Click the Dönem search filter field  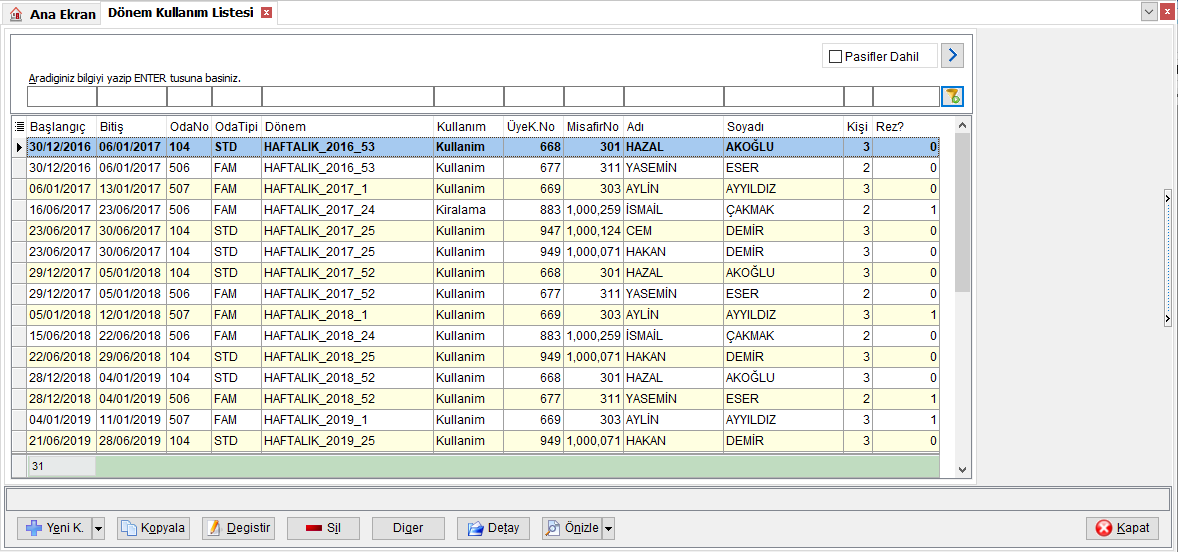tap(348, 97)
